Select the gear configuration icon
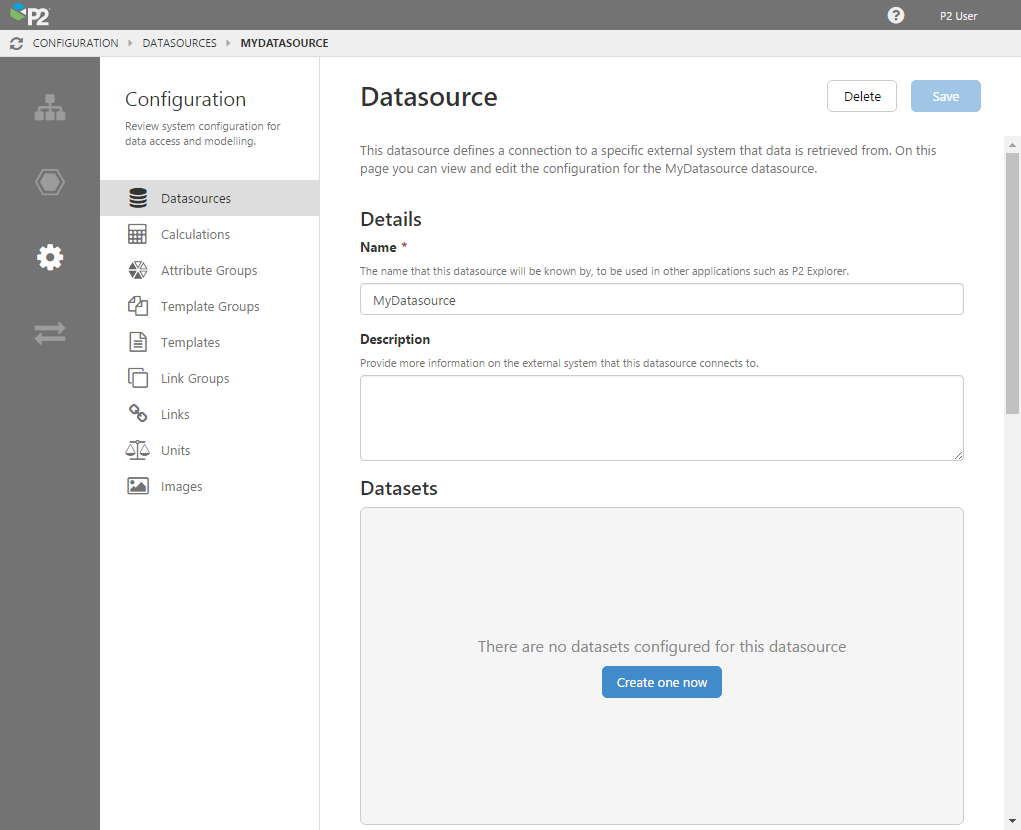 point(49,258)
